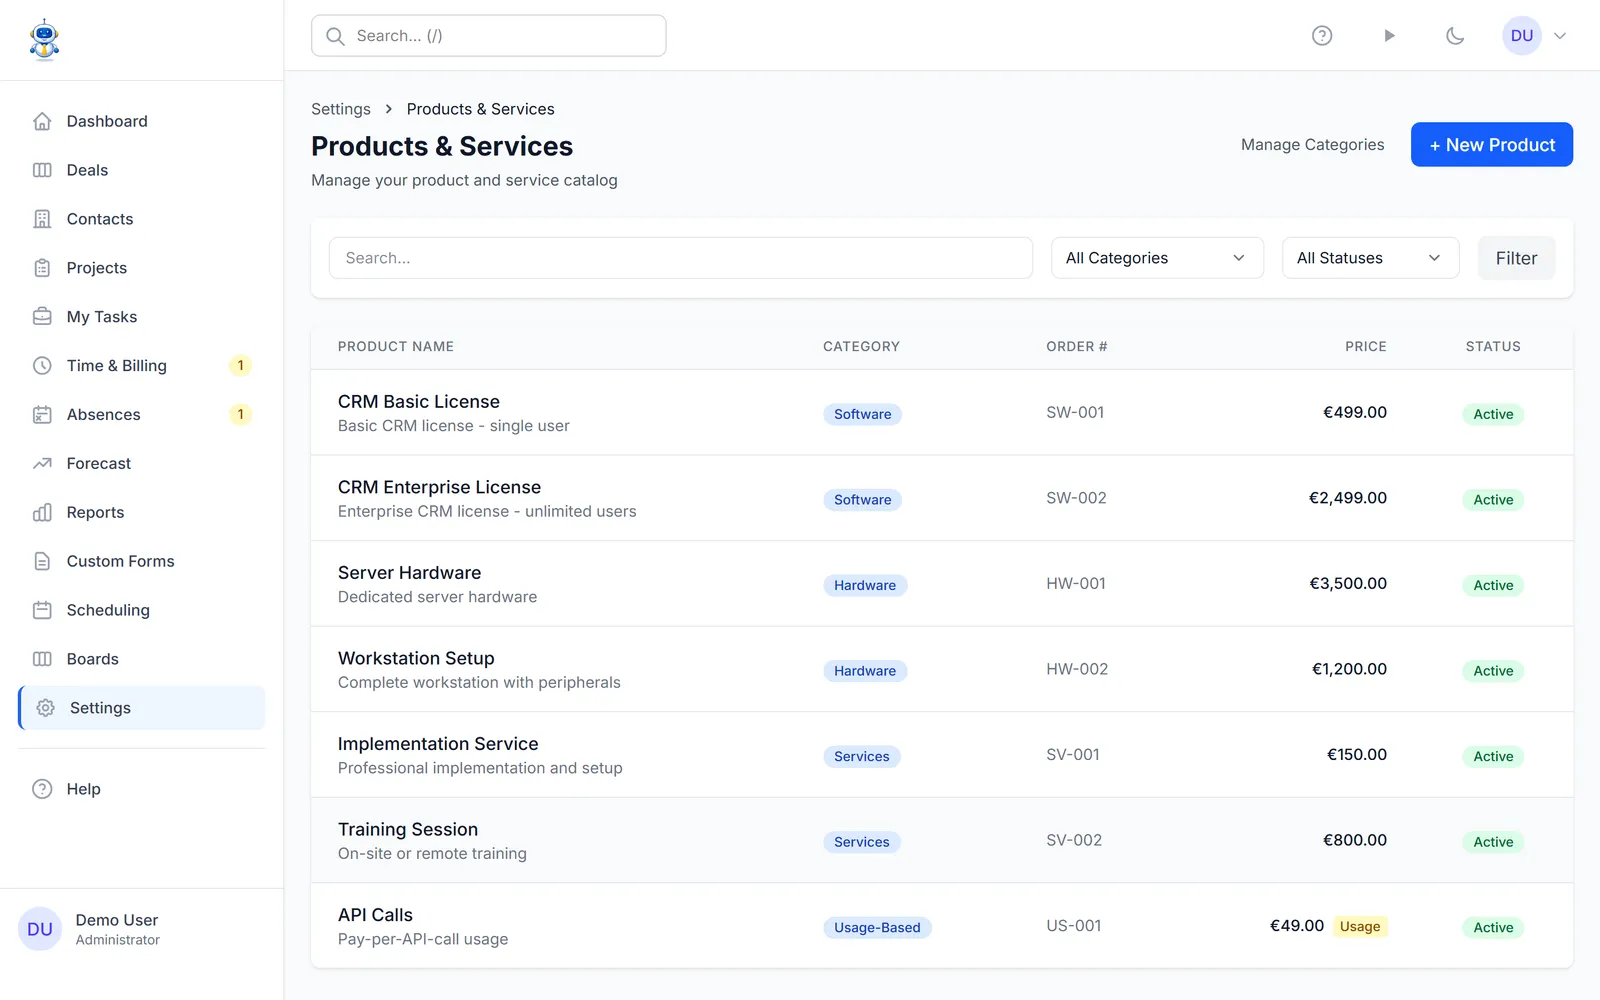This screenshot has height=1000, width=1600.
Task: Click the Time & Billing badge showing 1
Action: click(240, 366)
